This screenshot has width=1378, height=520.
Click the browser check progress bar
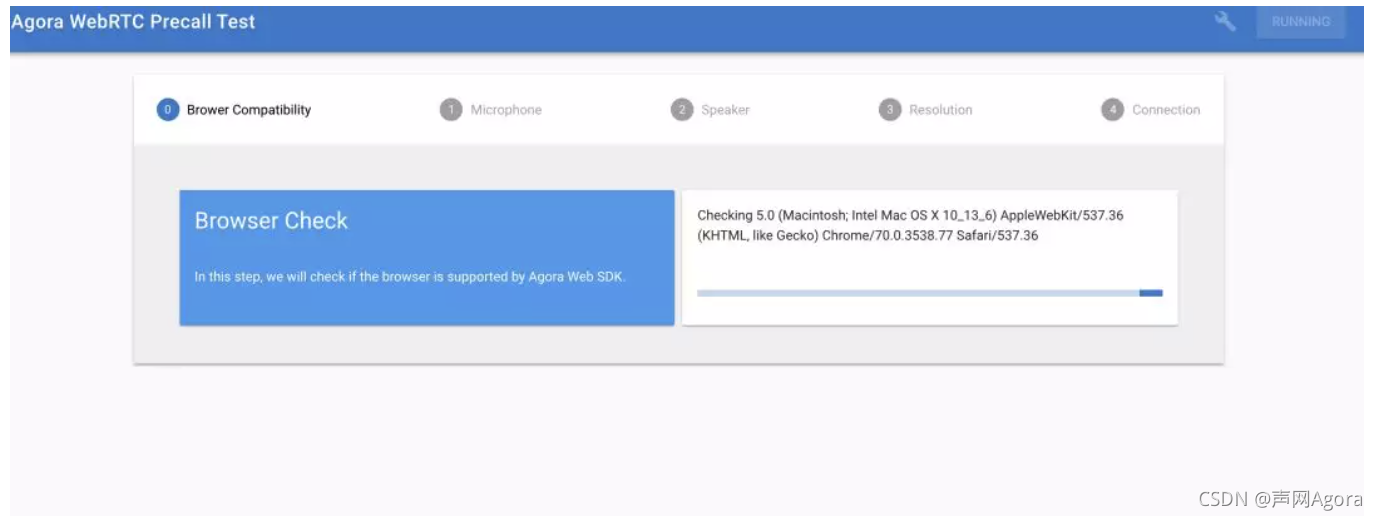(x=930, y=293)
